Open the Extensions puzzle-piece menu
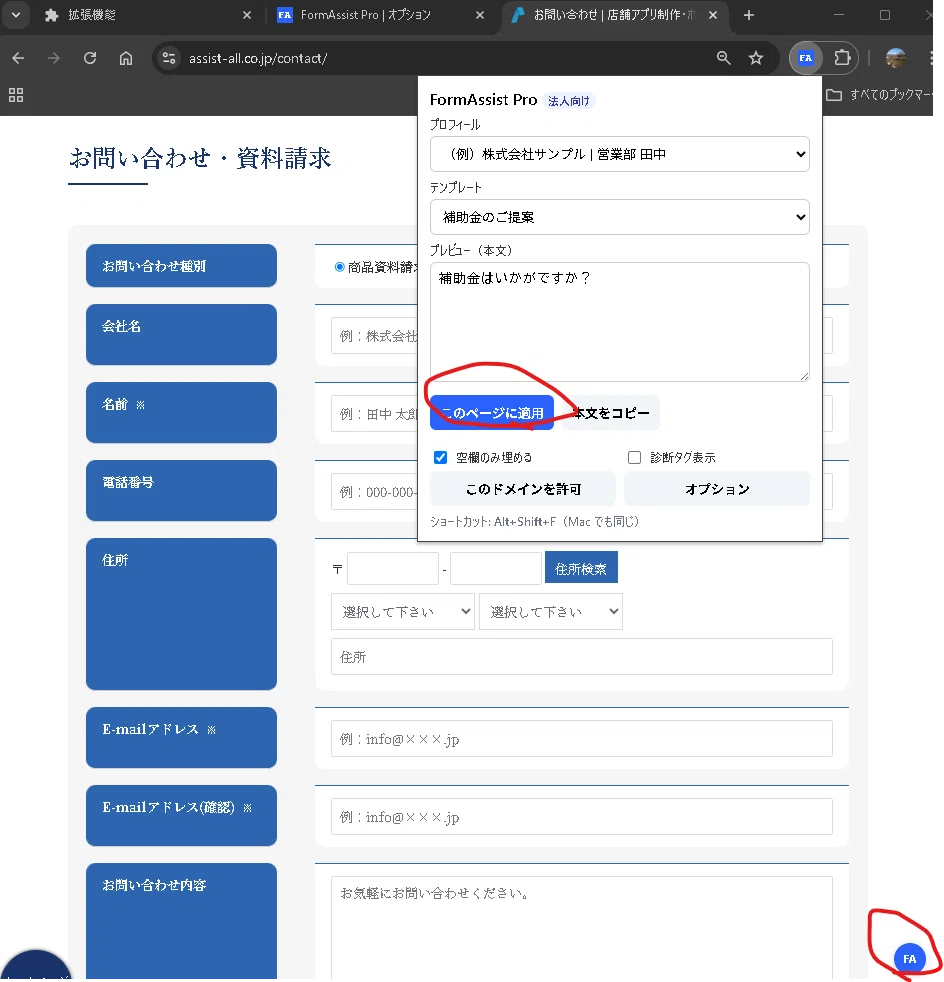 coord(842,58)
